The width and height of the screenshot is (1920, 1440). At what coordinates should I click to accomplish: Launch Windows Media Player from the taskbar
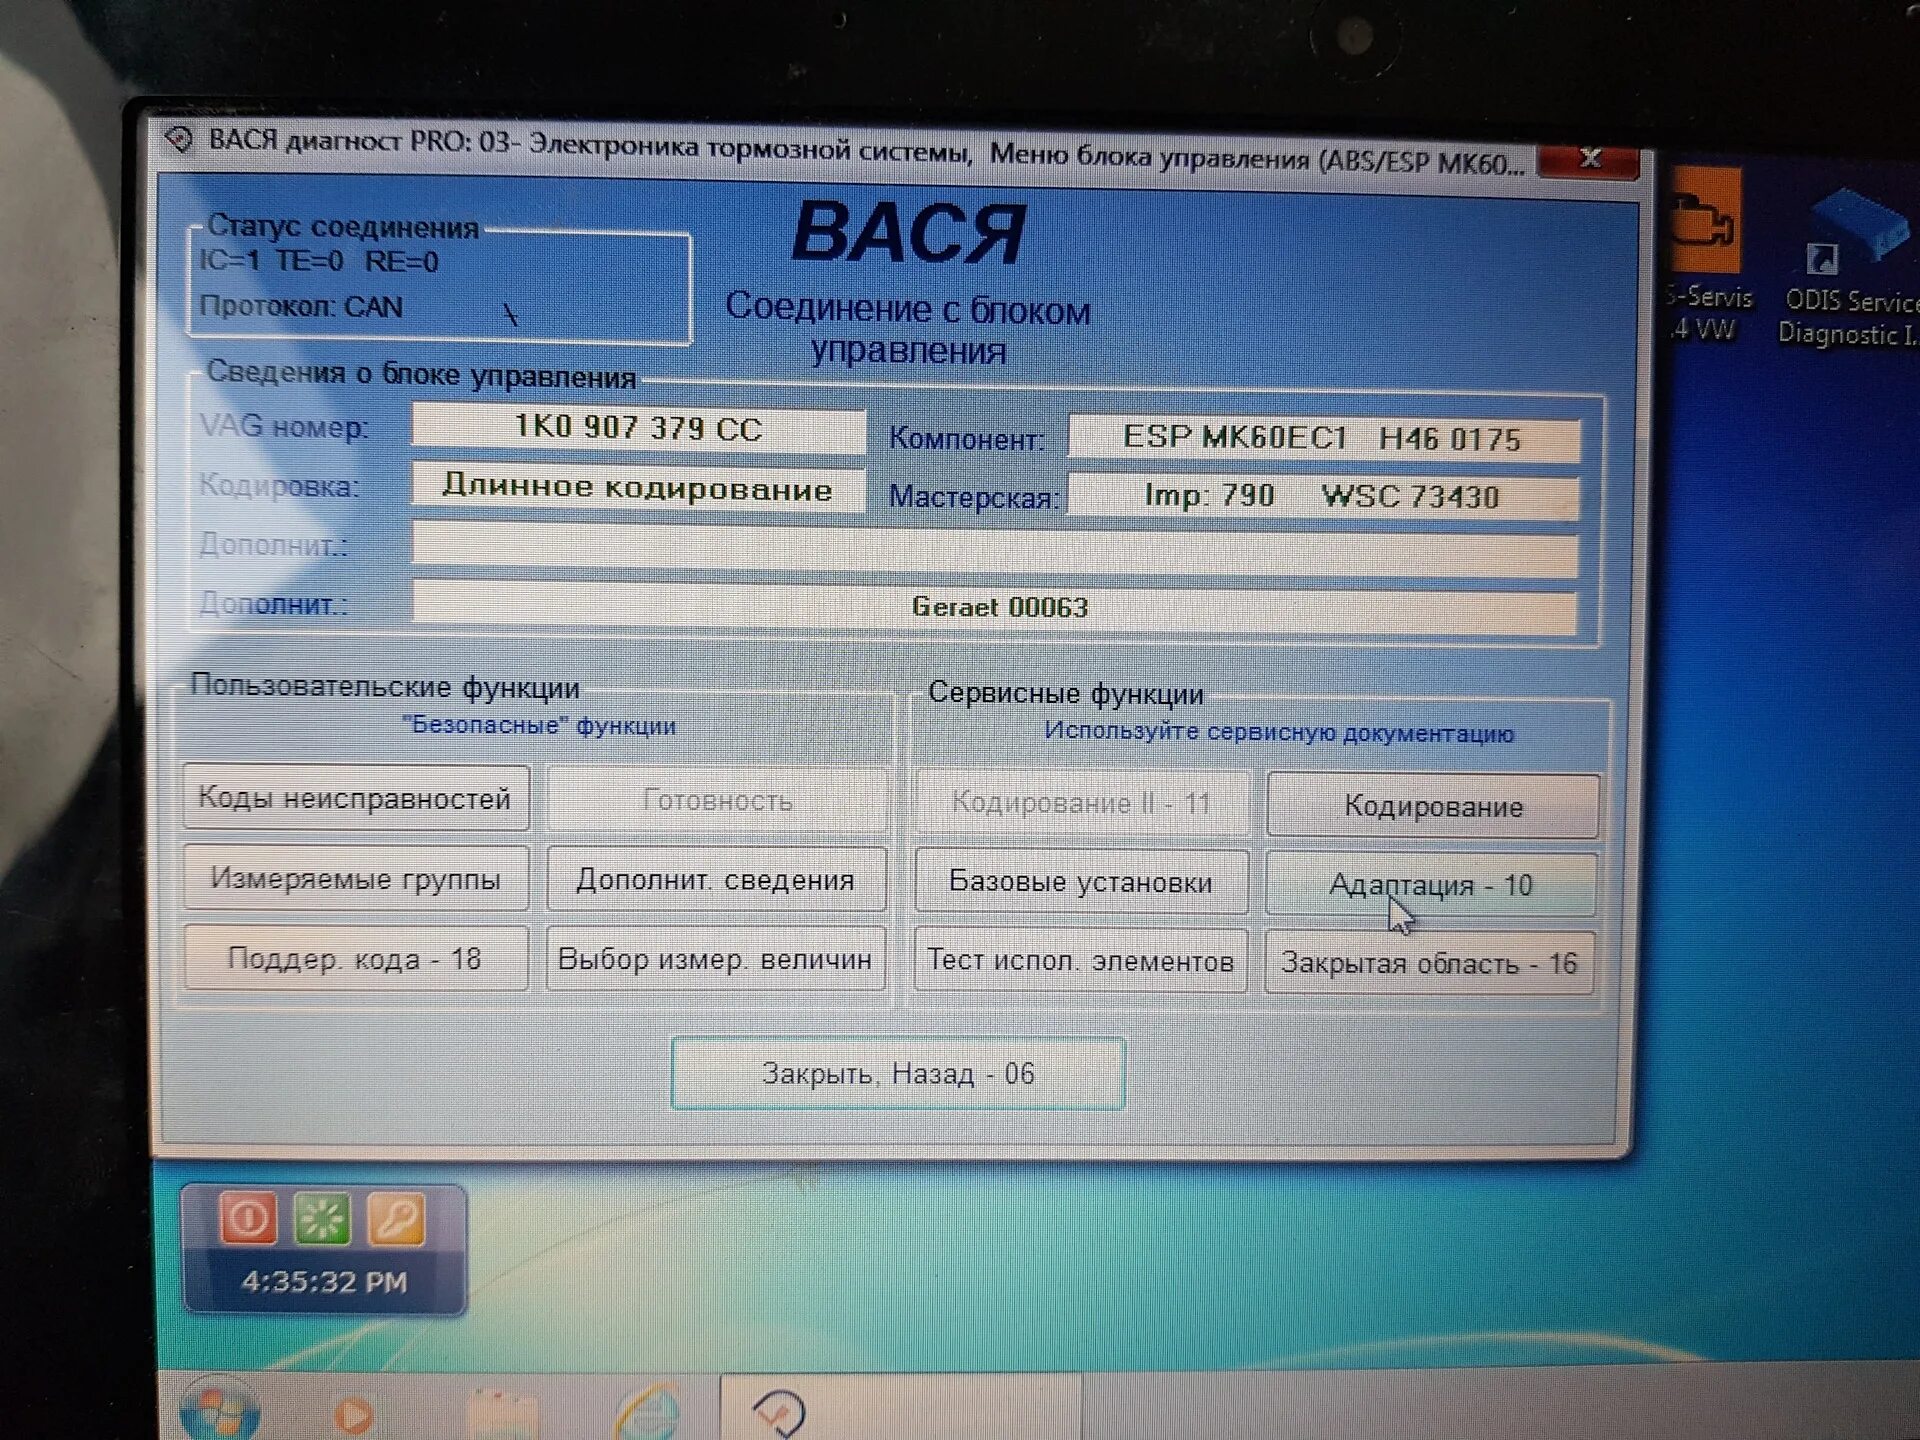[x=352, y=1414]
